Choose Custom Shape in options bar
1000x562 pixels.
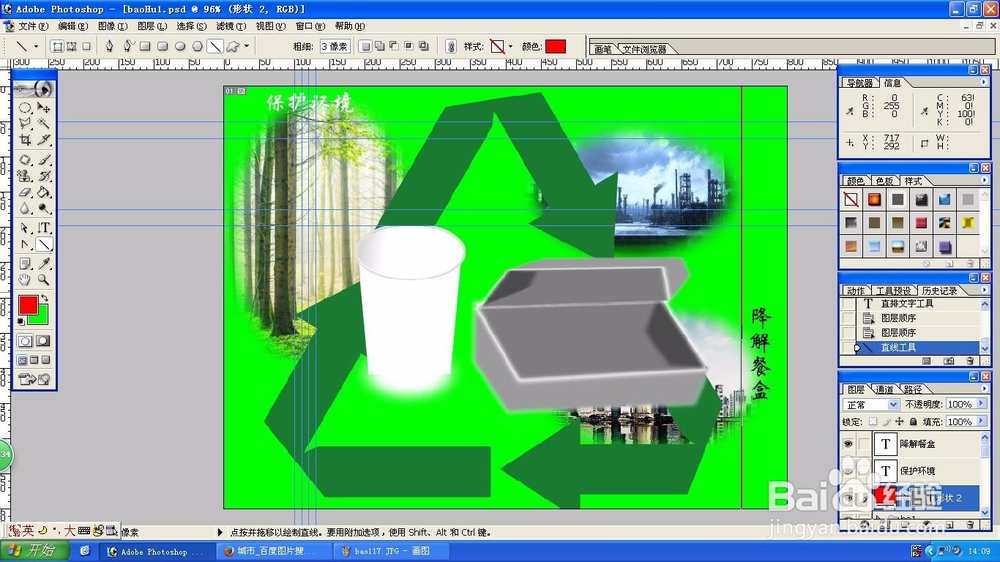233,46
